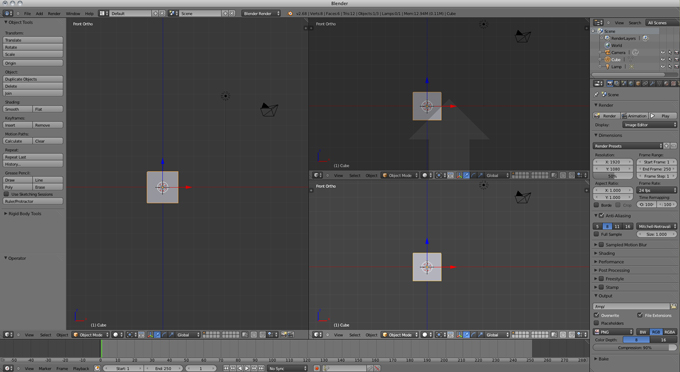Enable Sampled Motion Blur checkbox
The width and height of the screenshot is (680, 372).
click(x=602, y=245)
